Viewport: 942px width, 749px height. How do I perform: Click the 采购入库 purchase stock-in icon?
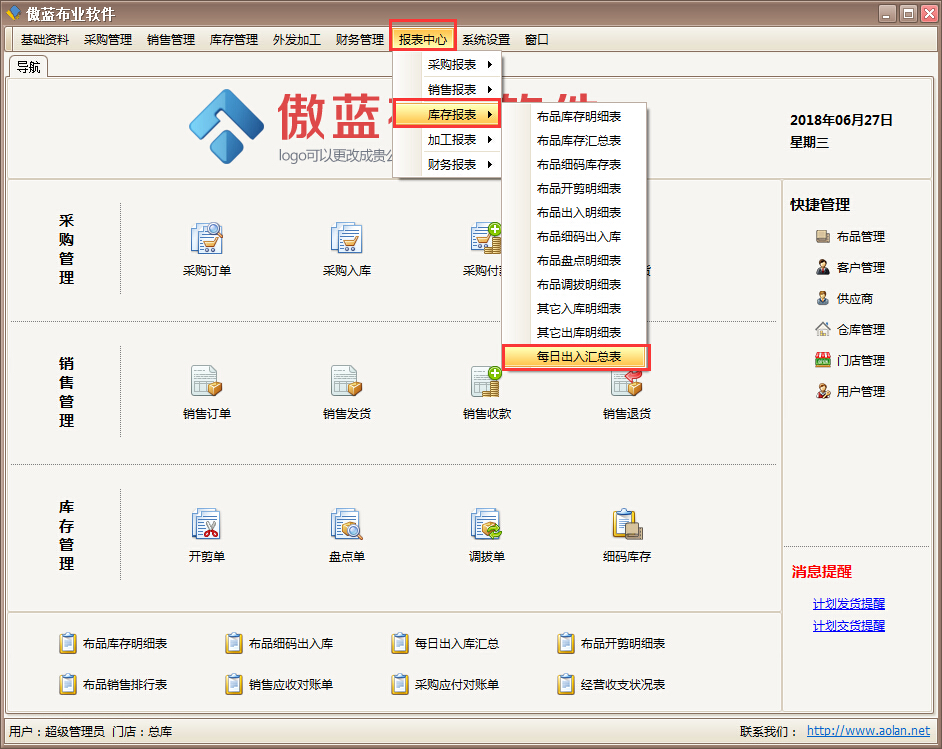click(346, 240)
